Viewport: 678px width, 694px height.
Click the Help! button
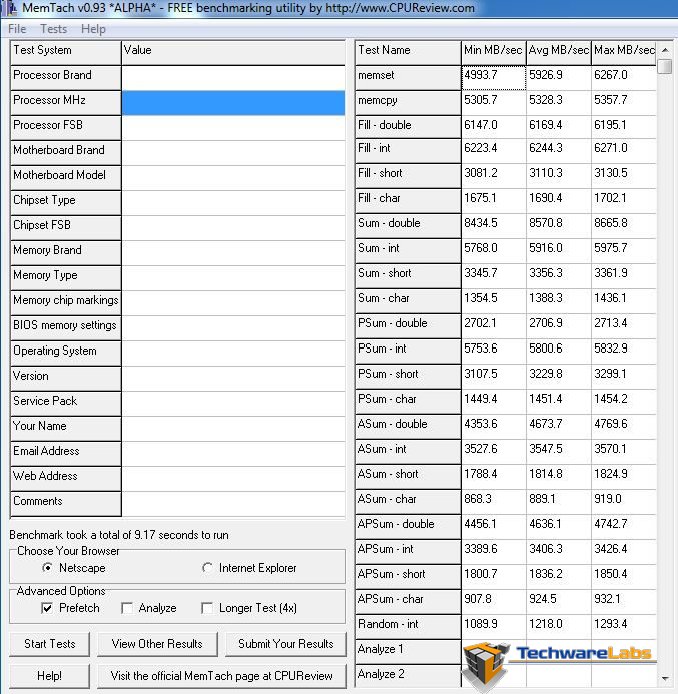[50, 676]
